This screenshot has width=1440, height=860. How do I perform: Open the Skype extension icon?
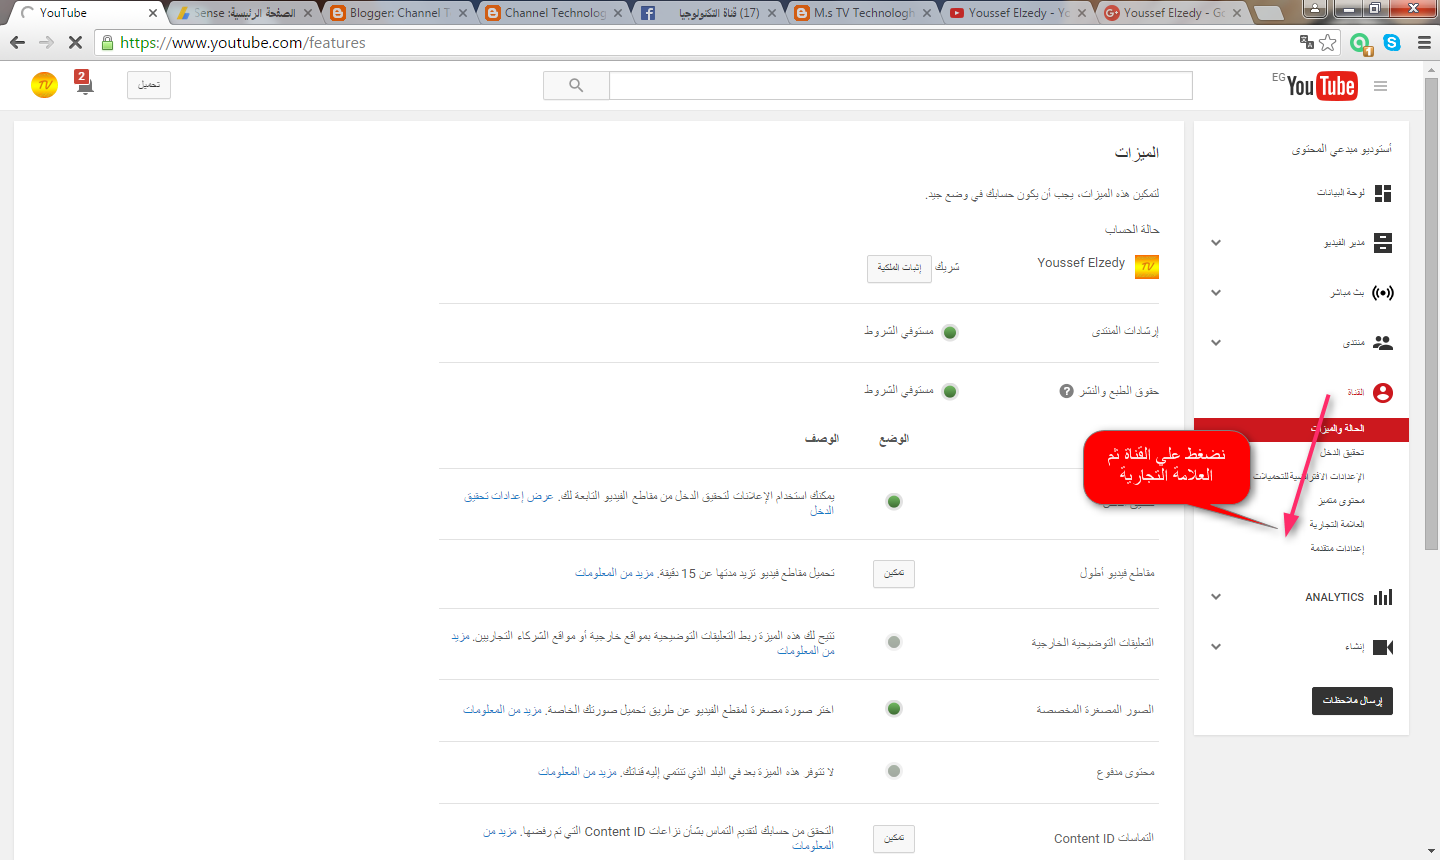pos(1392,42)
